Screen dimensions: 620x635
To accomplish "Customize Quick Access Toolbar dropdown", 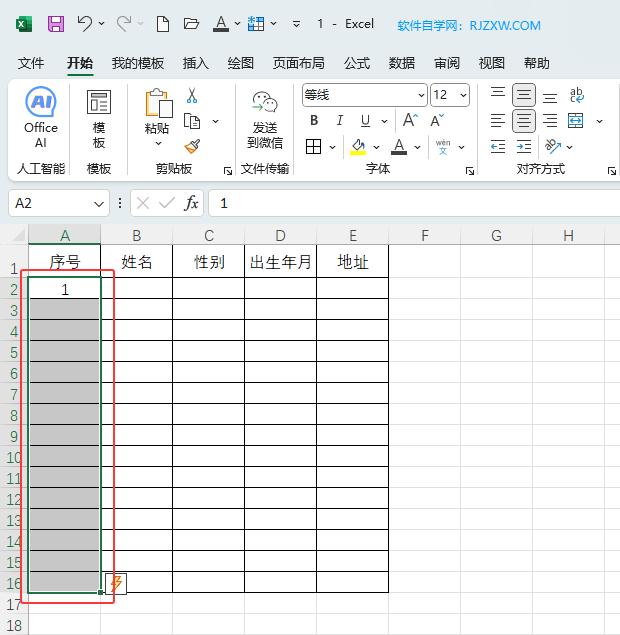I will tap(296, 24).
